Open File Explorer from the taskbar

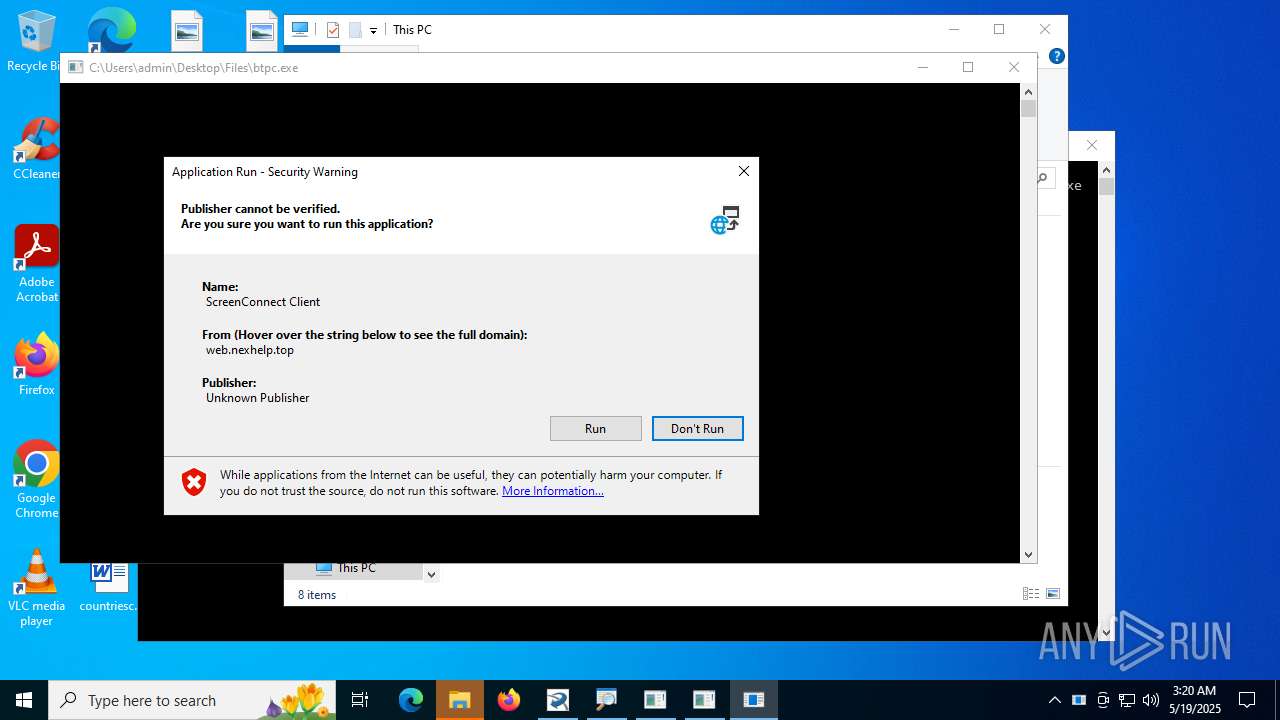pyautogui.click(x=460, y=700)
